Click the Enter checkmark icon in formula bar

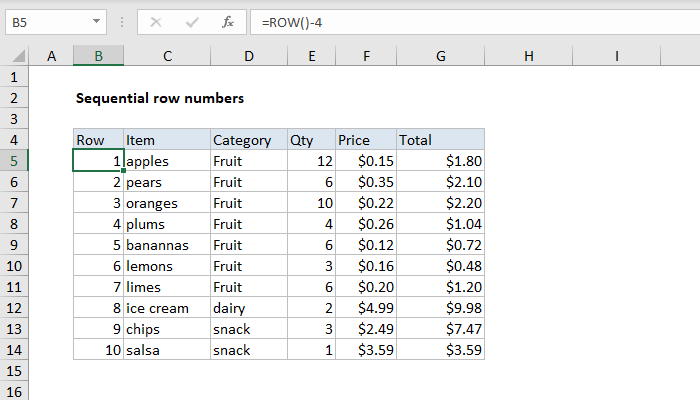(192, 22)
